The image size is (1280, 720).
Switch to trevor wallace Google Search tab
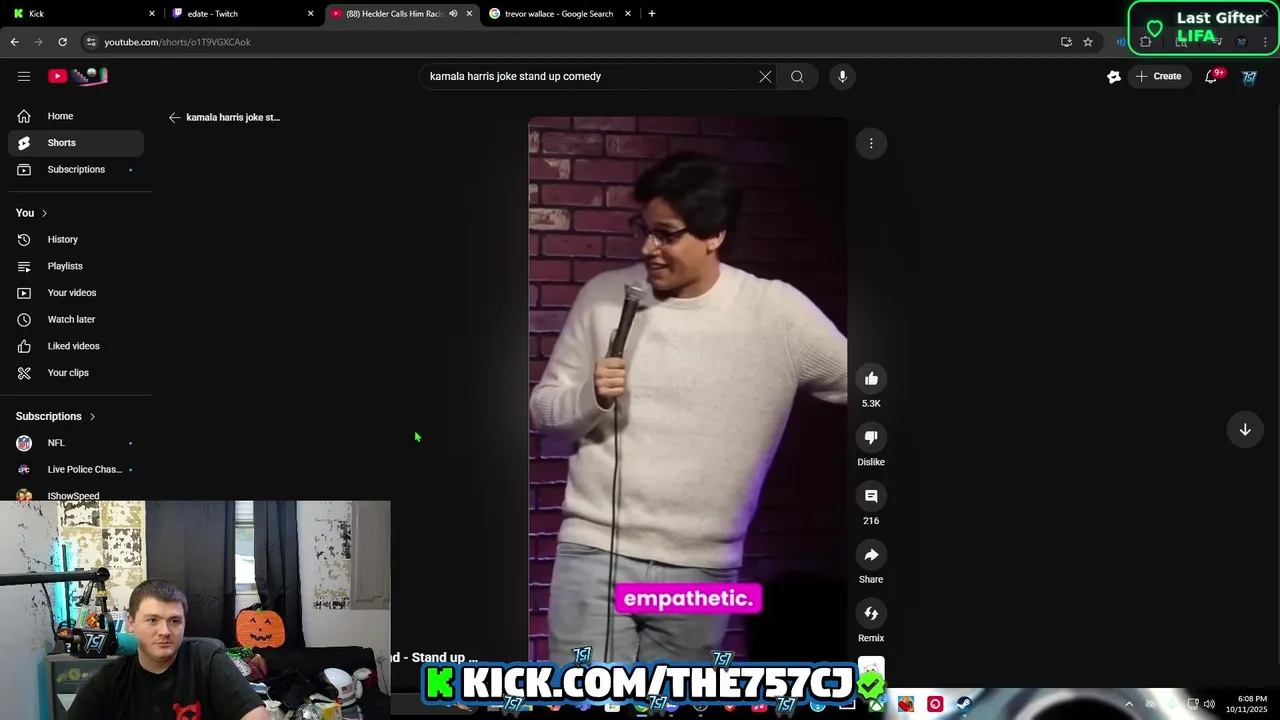pos(560,14)
